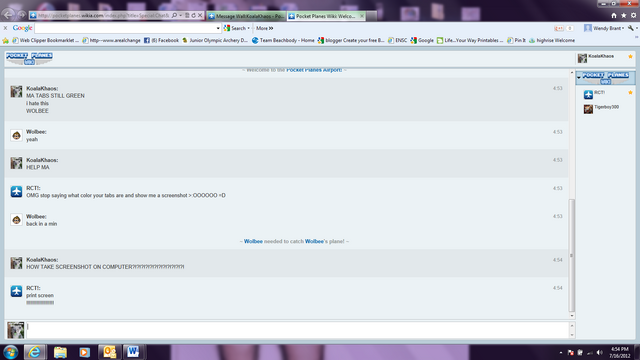
Task: Switch to Message Wall:KoalaKhaos tab
Action: (246, 16)
